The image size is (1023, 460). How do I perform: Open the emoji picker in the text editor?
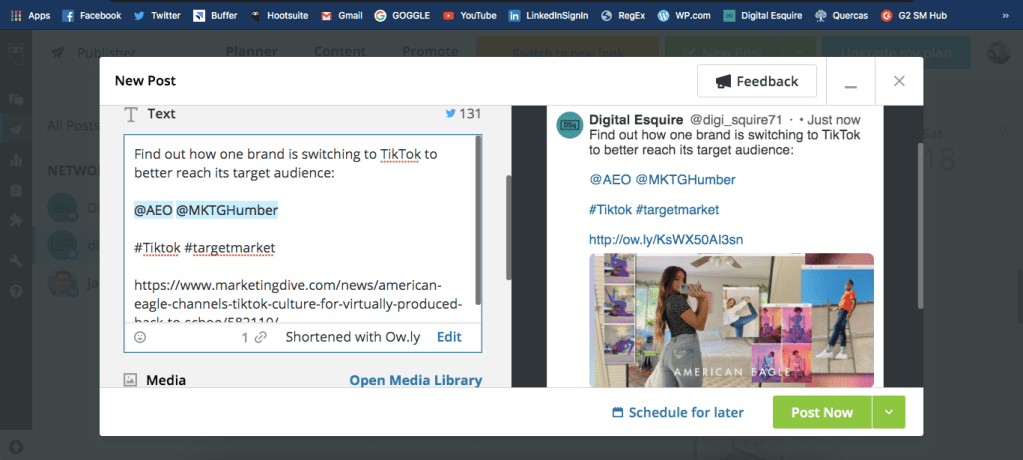coord(140,337)
